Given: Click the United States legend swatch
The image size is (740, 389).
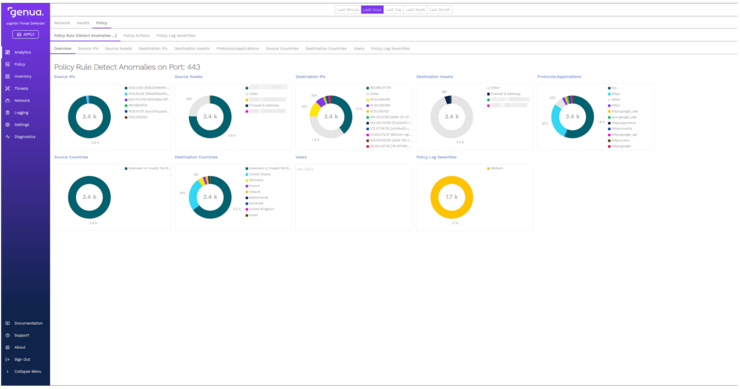Looking at the screenshot, I should coord(247,174).
